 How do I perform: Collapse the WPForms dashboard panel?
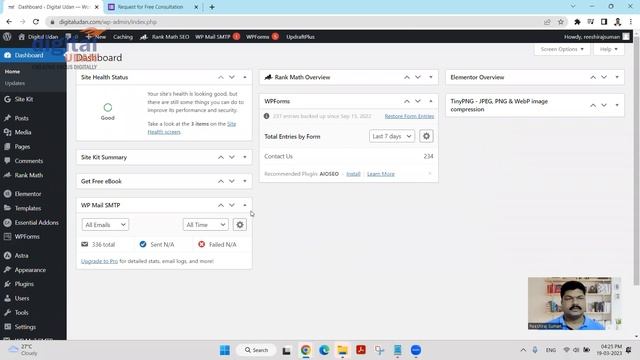coord(431,101)
